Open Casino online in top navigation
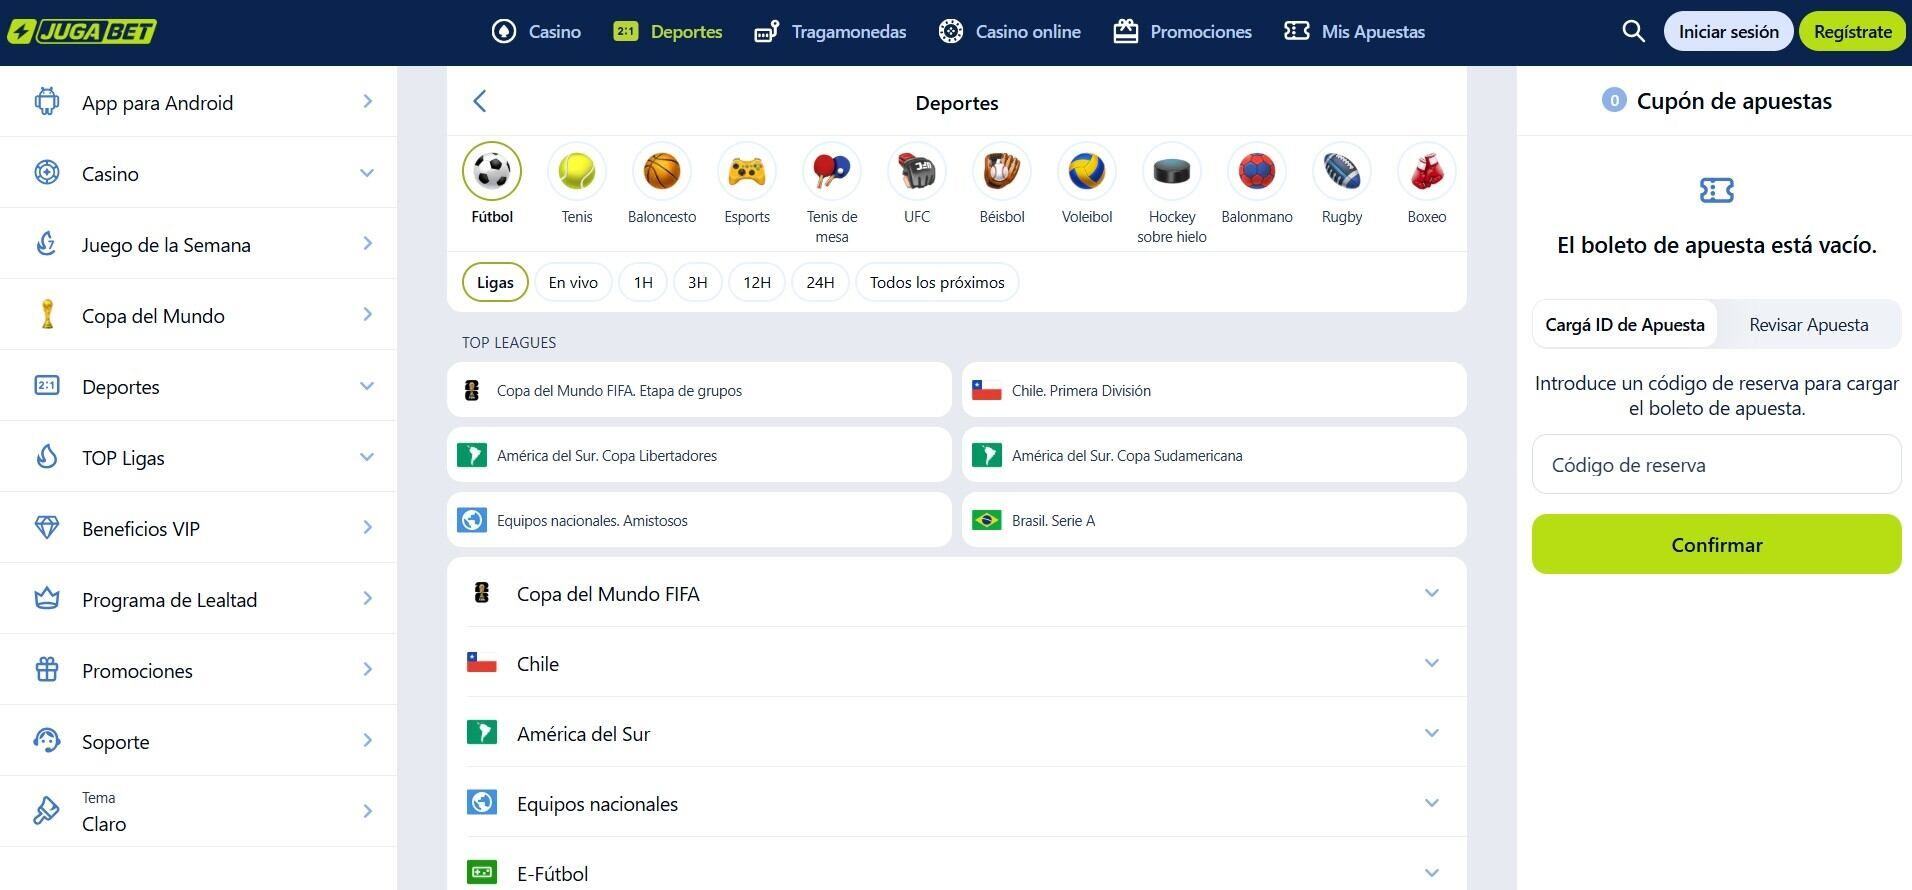This screenshot has height=890, width=1912. click(x=1009, y=31)
